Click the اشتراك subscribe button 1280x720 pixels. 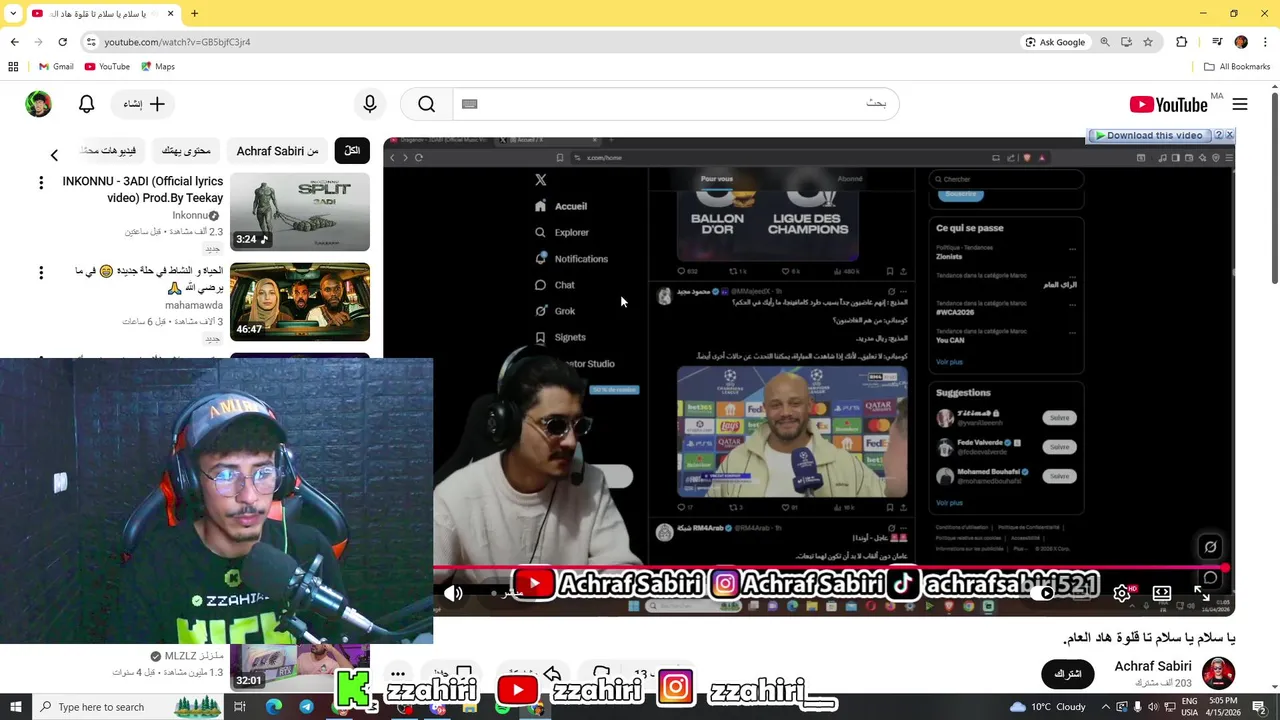[x=1068, y=674]
